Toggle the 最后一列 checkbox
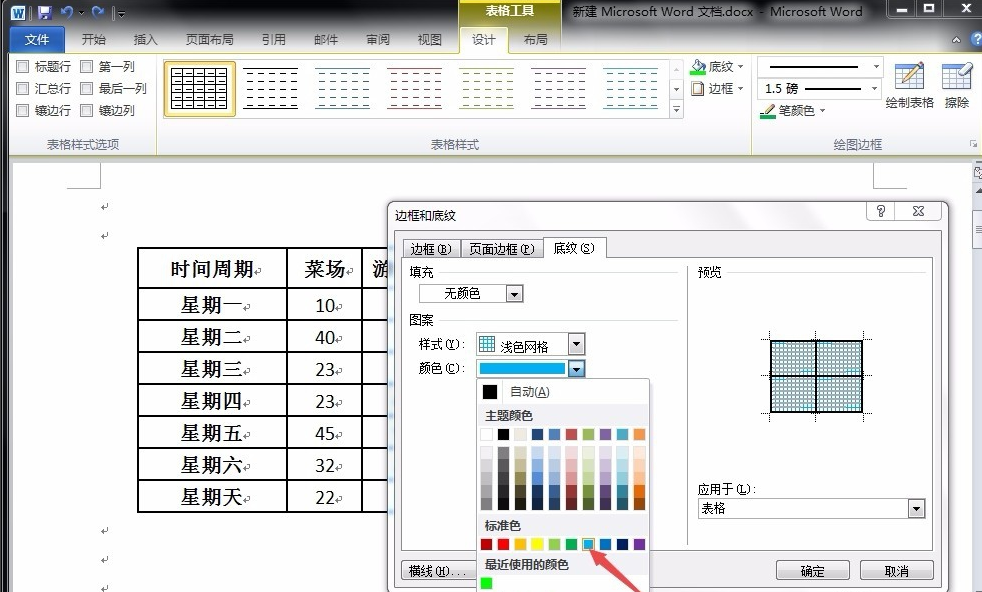 click(x=86, y=88)
